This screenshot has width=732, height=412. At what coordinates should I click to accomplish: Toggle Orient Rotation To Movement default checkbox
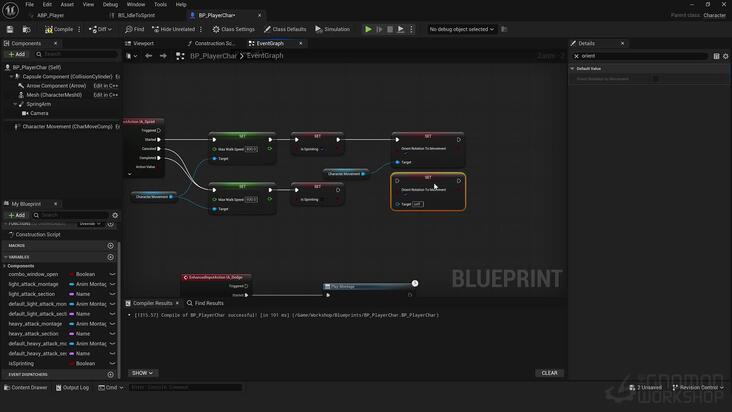pos(655,79)
